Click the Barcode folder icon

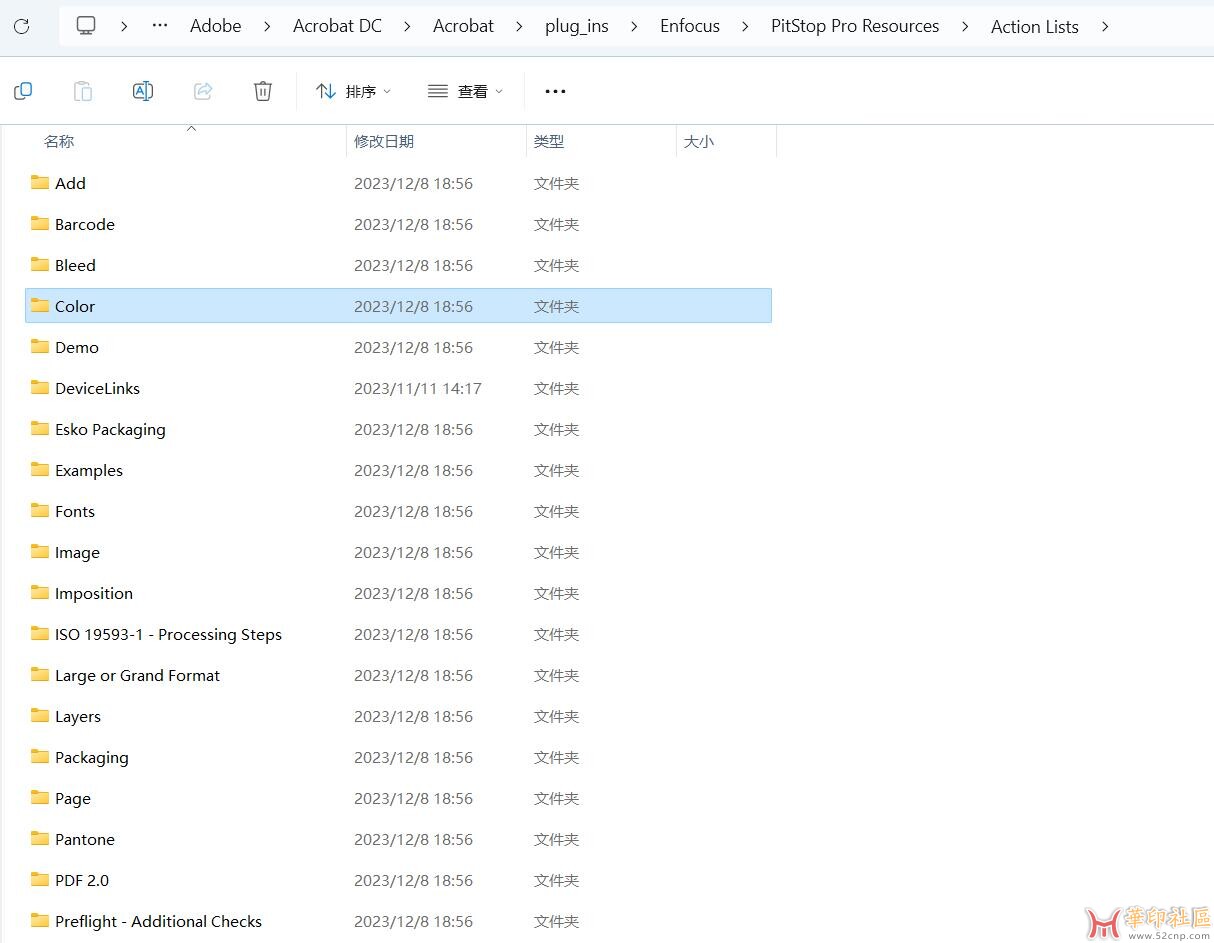(x=40, y=224)
